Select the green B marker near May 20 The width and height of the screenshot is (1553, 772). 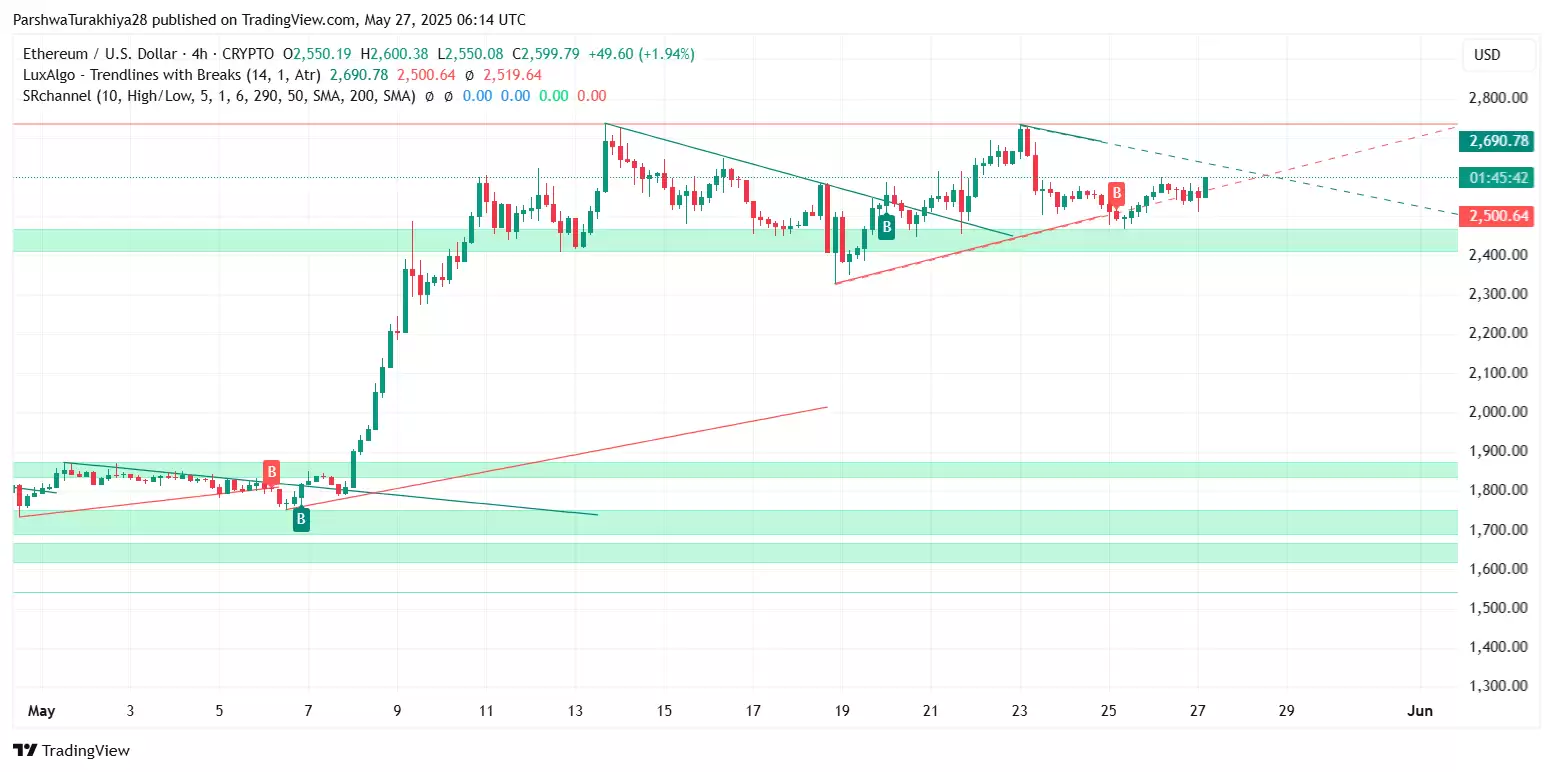click(886, 227)
